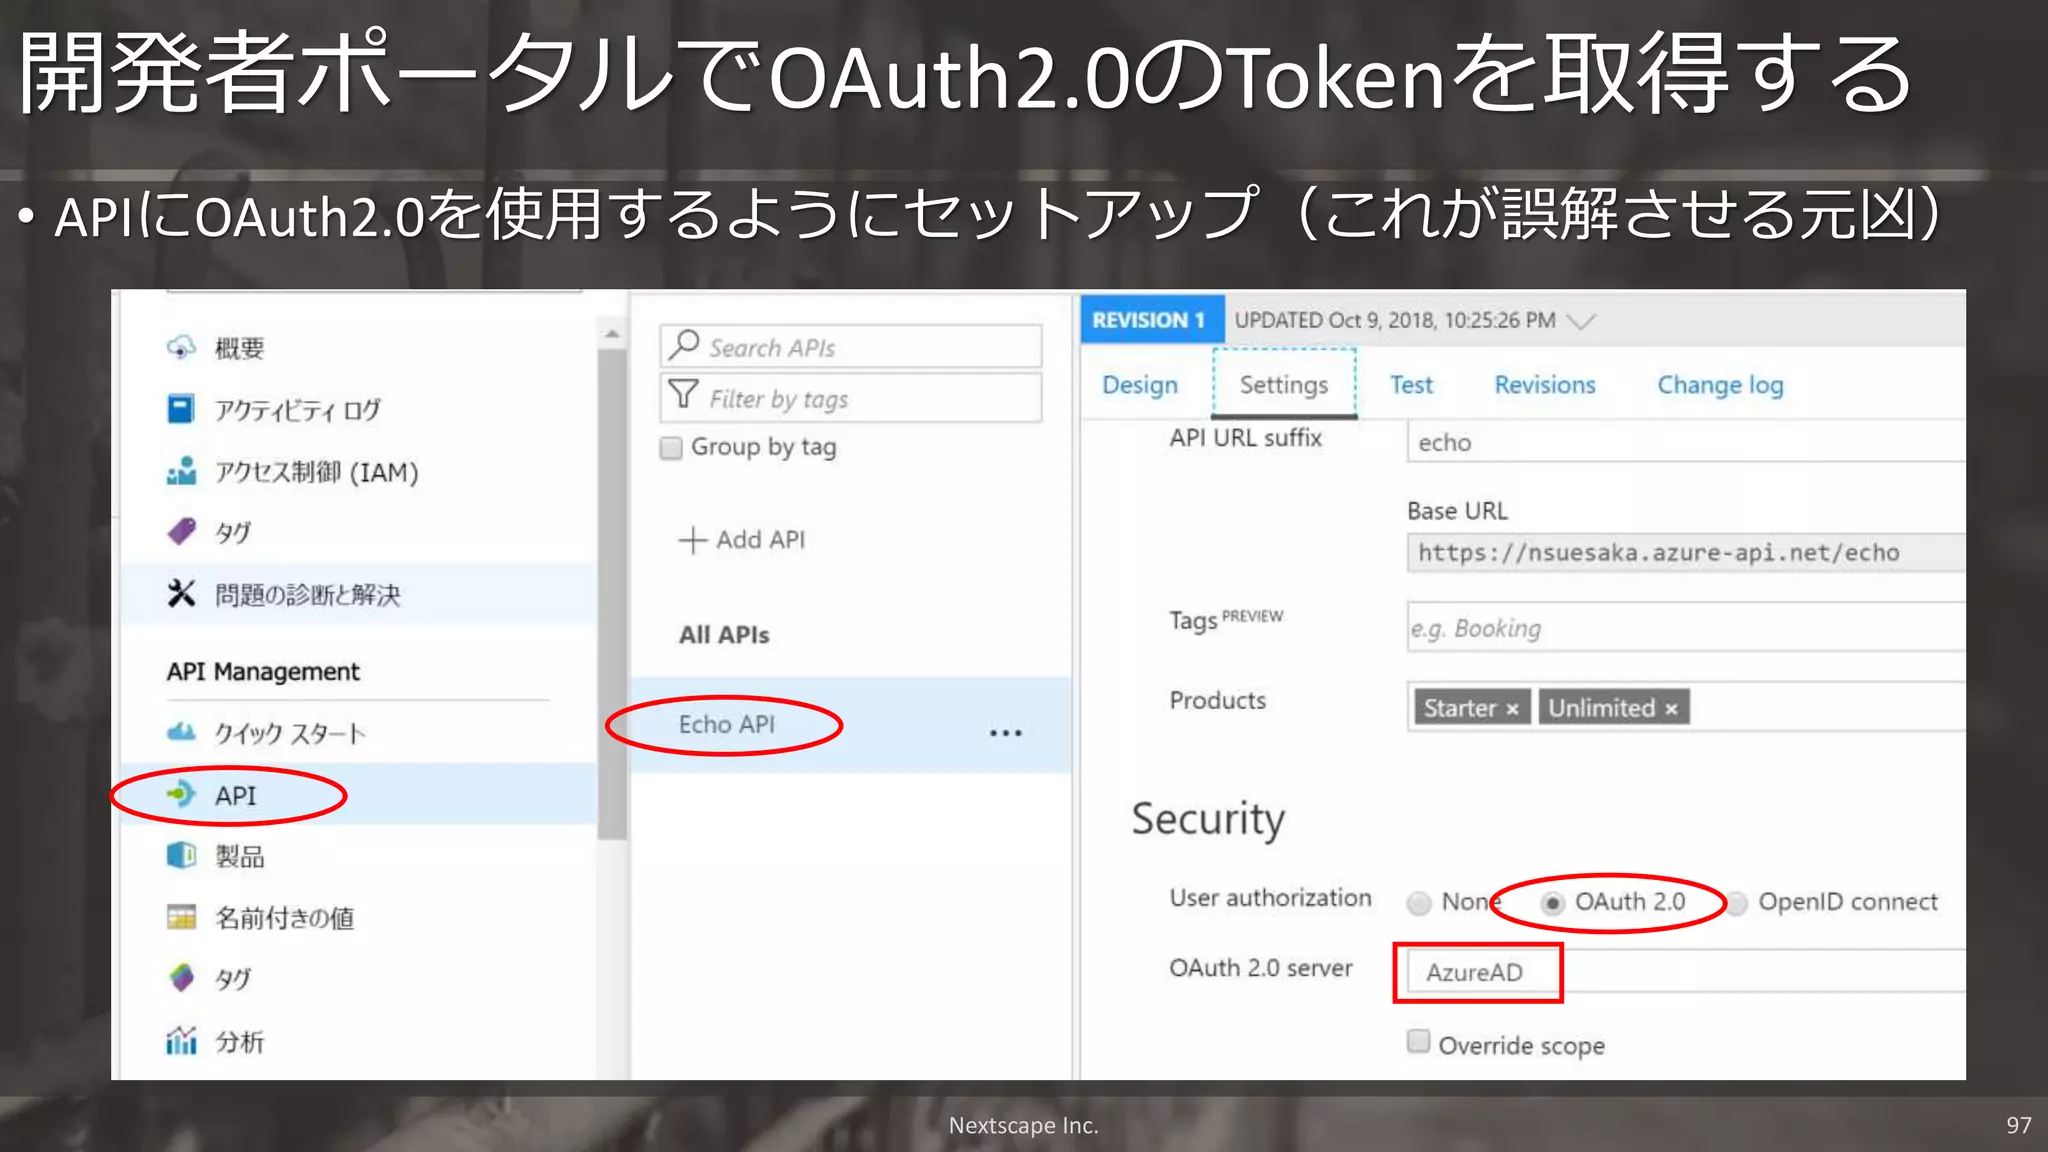Click the API Management section label

(263, 671)
